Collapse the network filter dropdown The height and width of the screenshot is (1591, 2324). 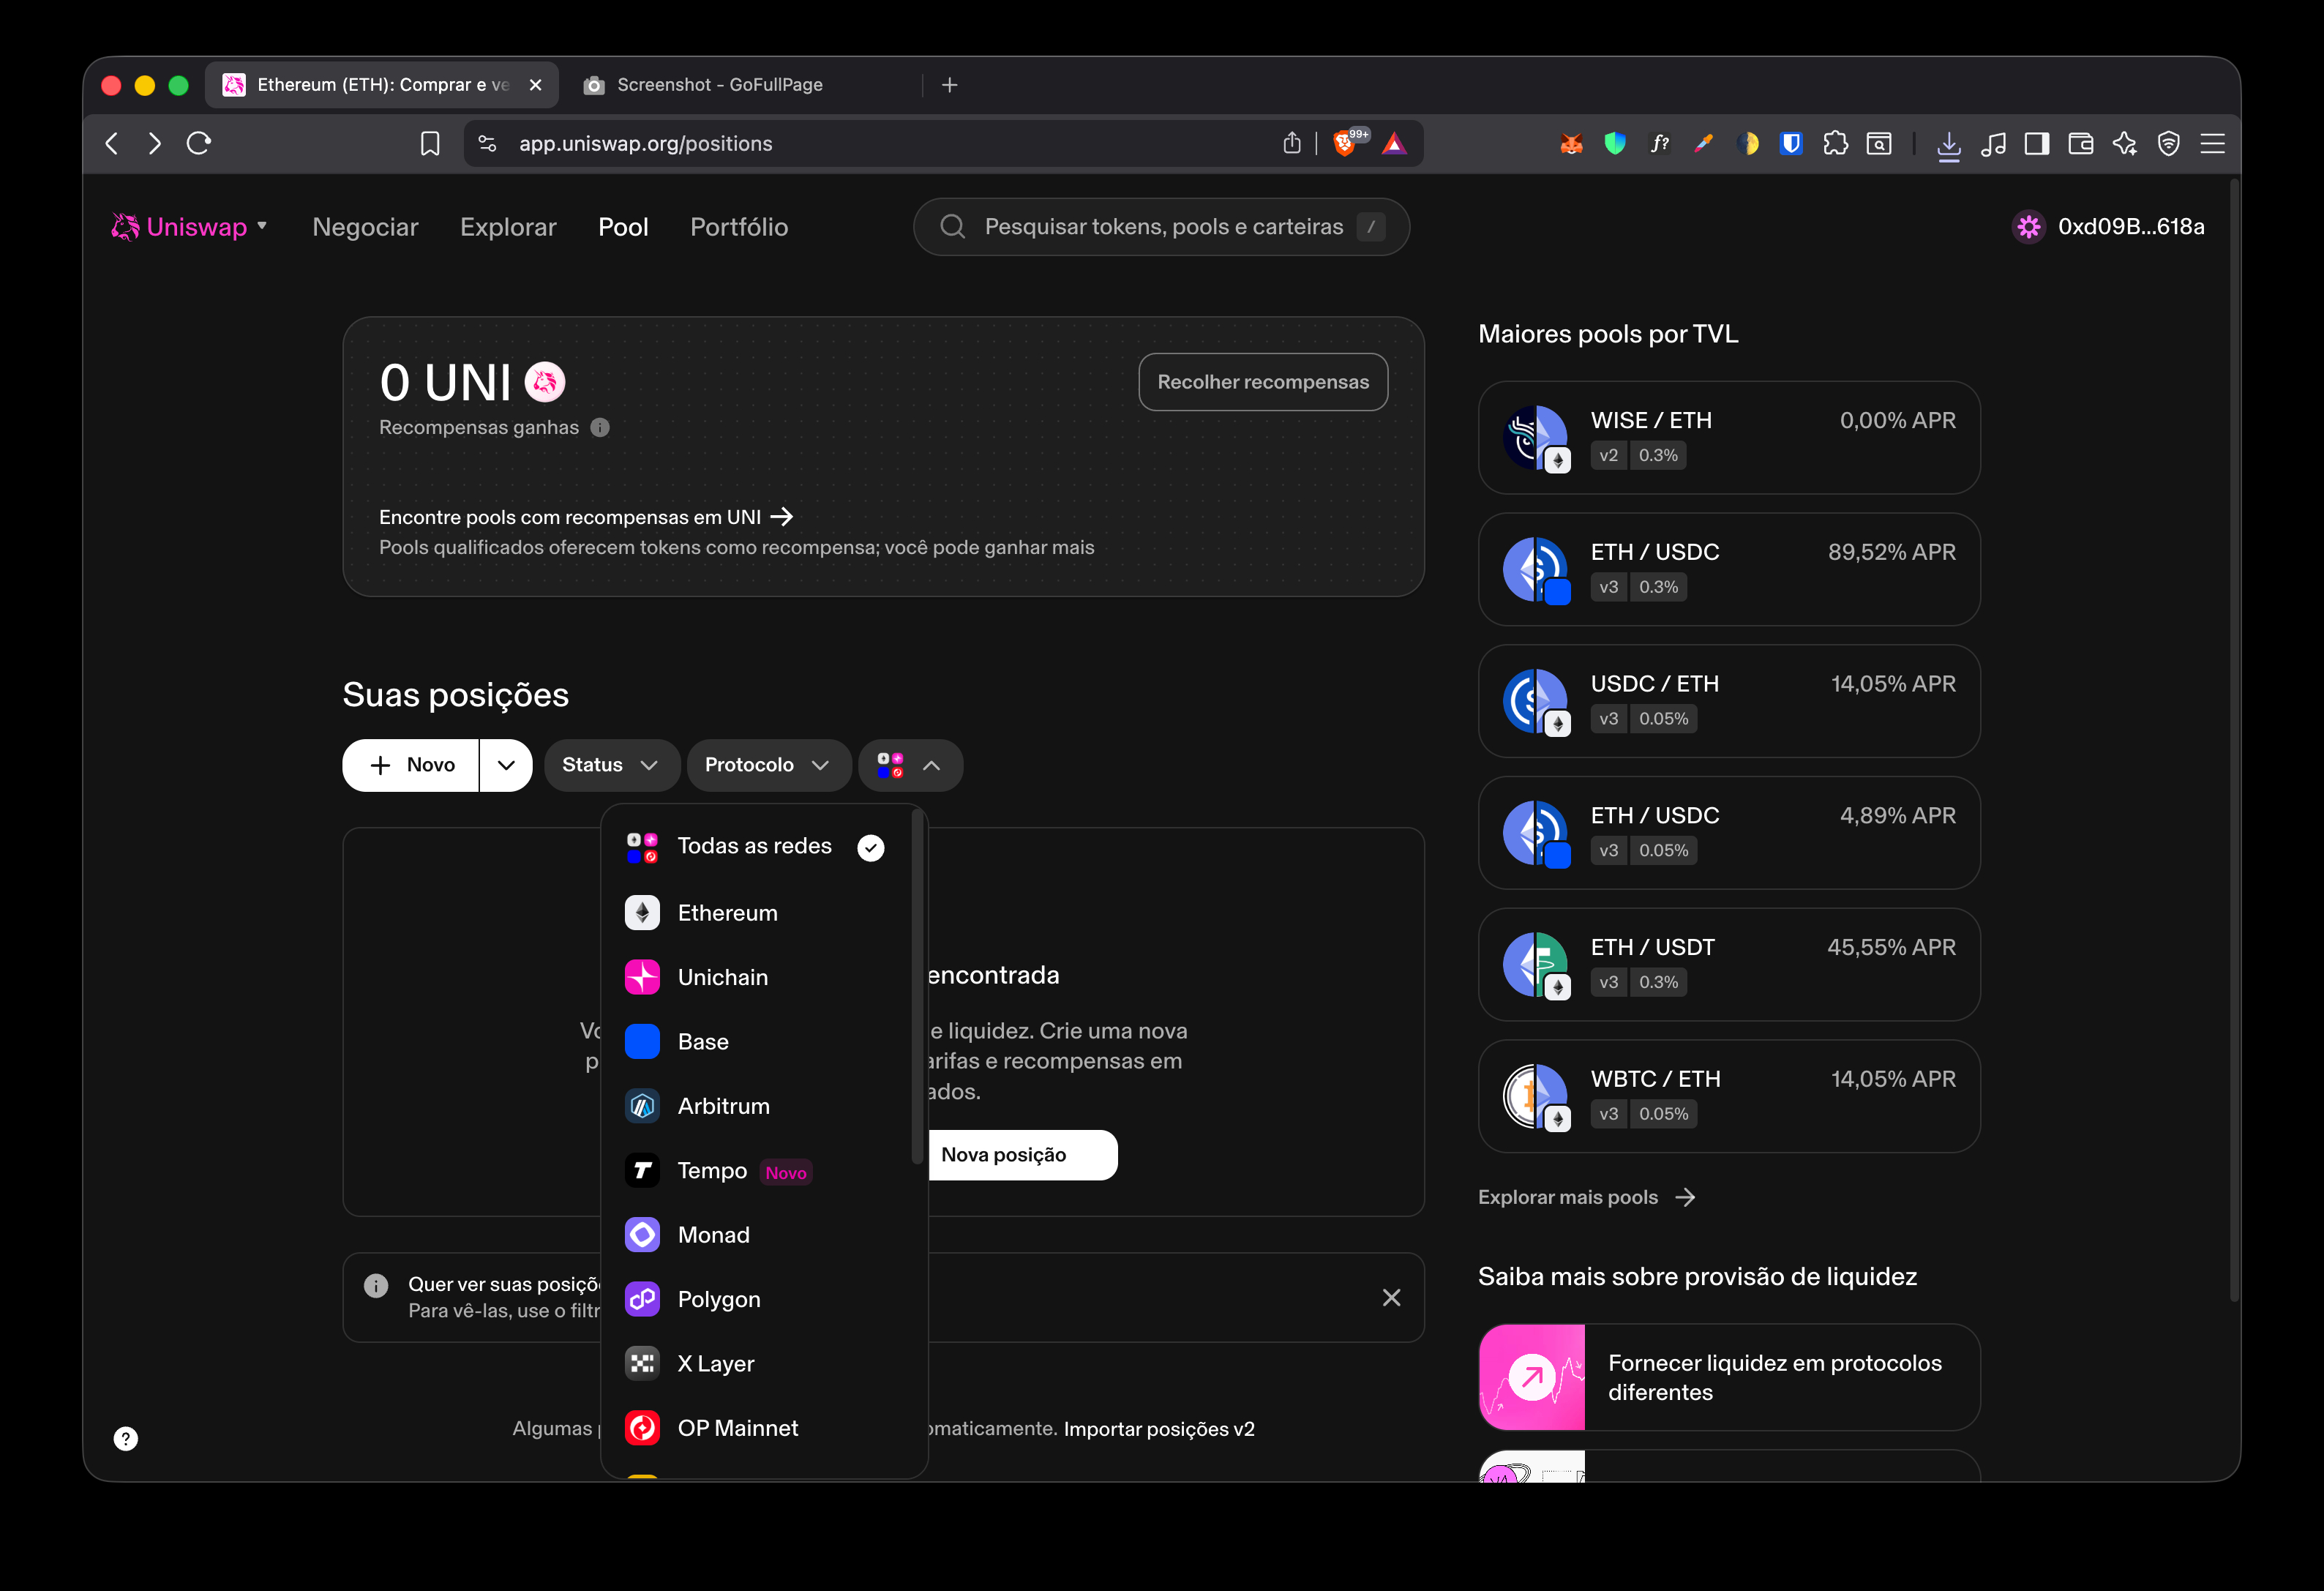pos(910,765)
